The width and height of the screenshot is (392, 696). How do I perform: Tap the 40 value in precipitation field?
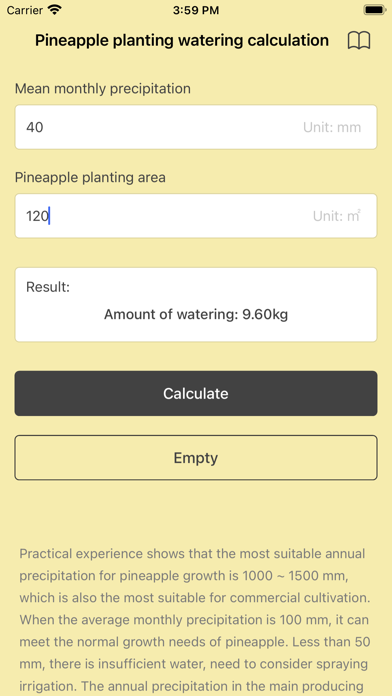click(35, 127)
